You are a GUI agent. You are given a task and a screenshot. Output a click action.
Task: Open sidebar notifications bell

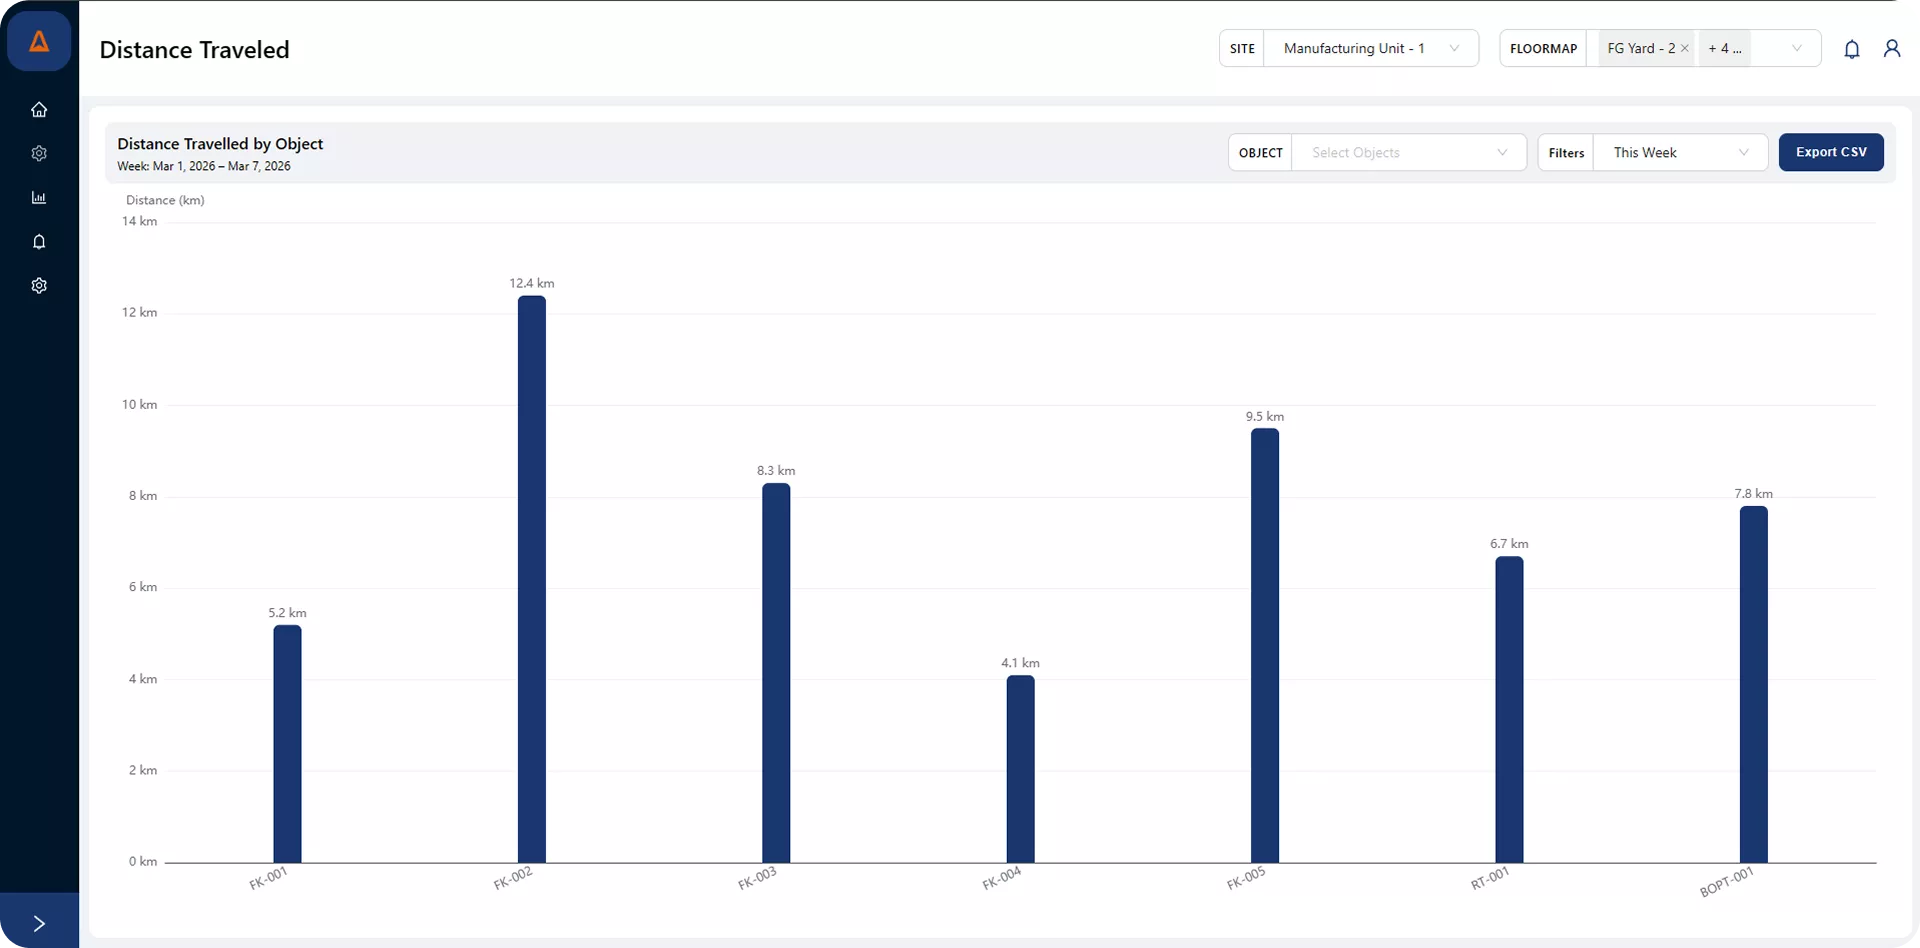point(39,241)
